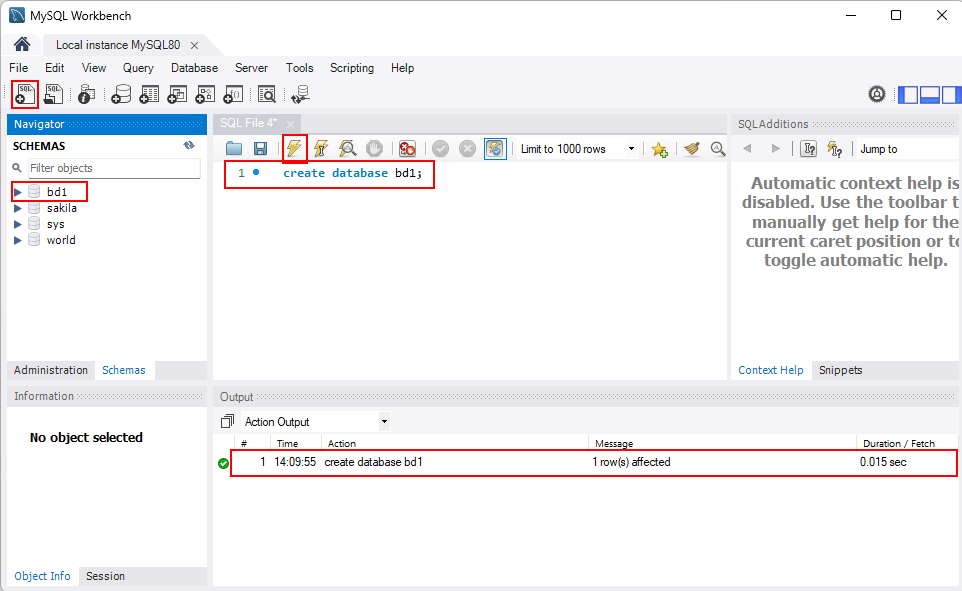The width and height of the screenshot is (962, 591).
Task: Open the Edit menu
Action: pos(55,68)
